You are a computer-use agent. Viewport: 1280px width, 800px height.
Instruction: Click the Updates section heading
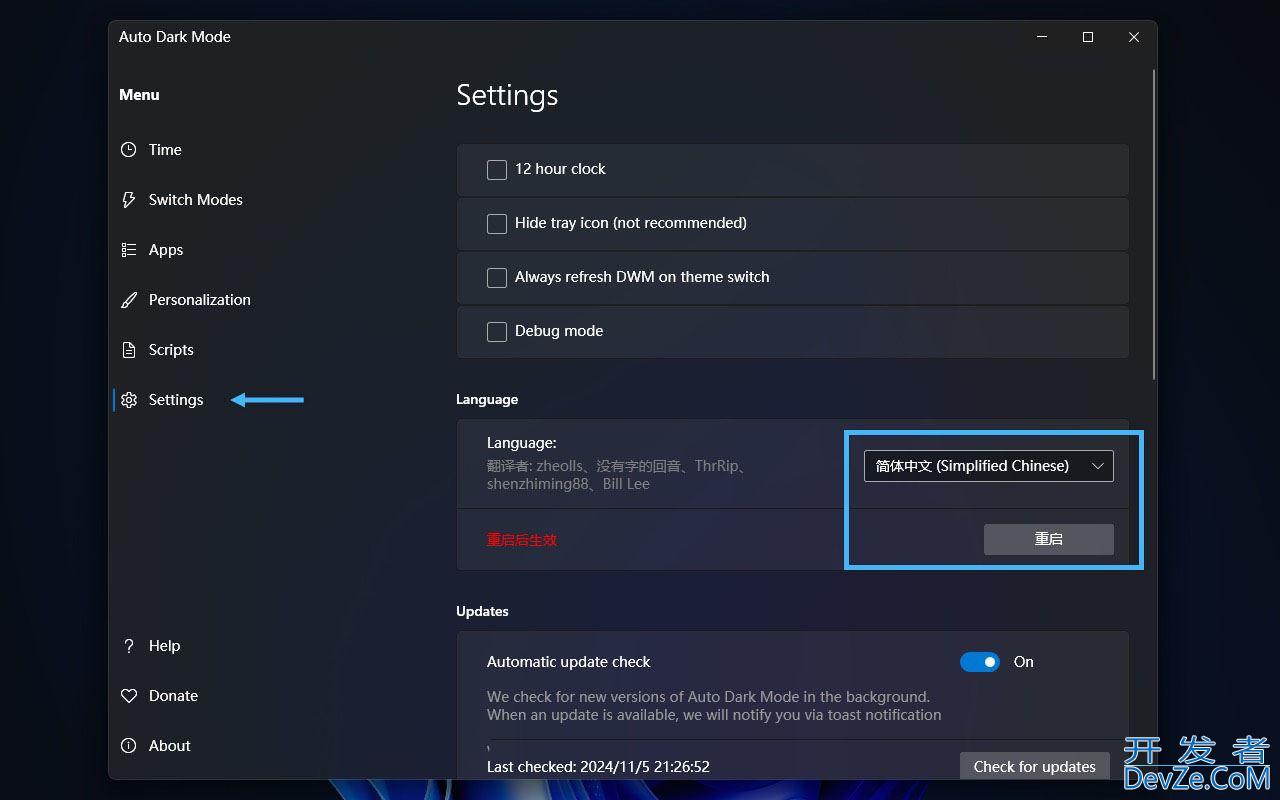click(x=482, y=611)
